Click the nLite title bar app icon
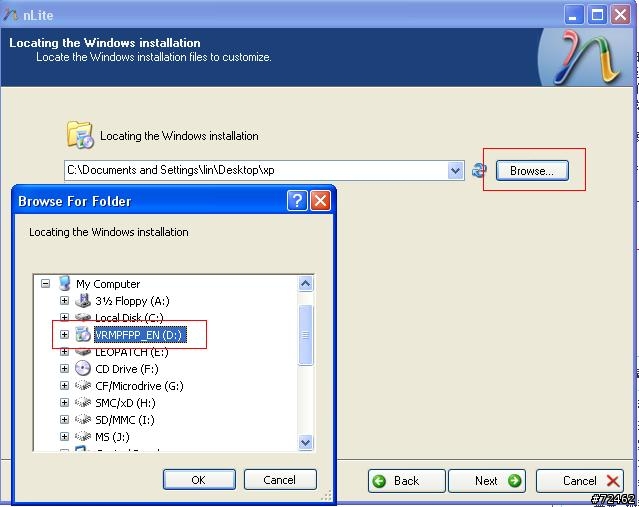This screenshot has width=639, height=507. 11,15
